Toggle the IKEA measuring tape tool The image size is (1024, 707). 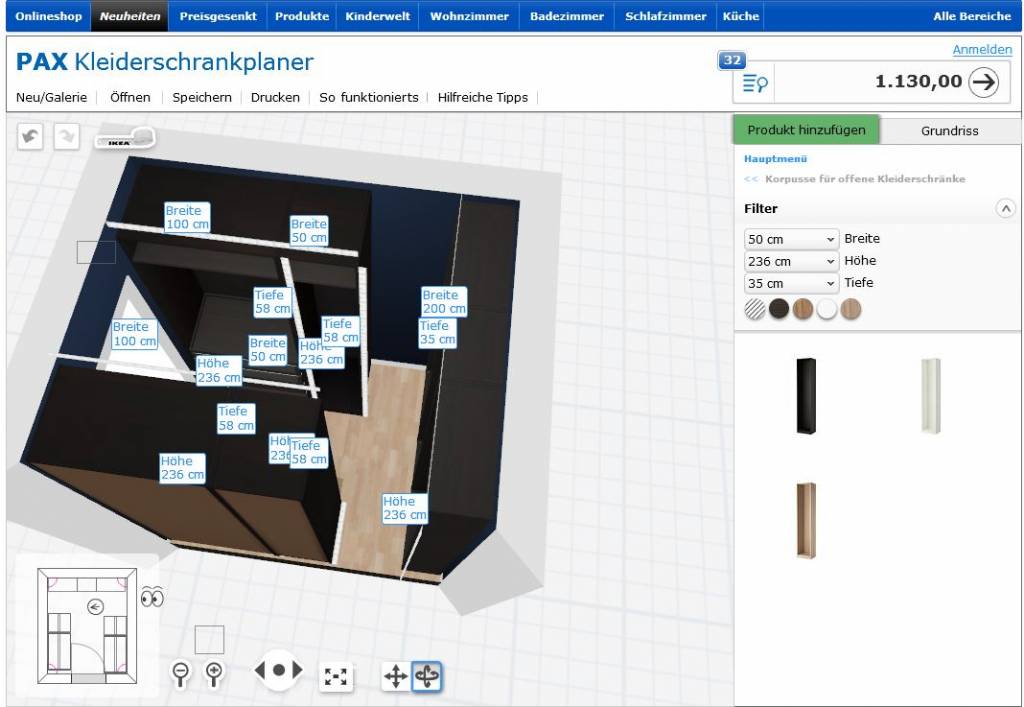(x=125, y=138)
